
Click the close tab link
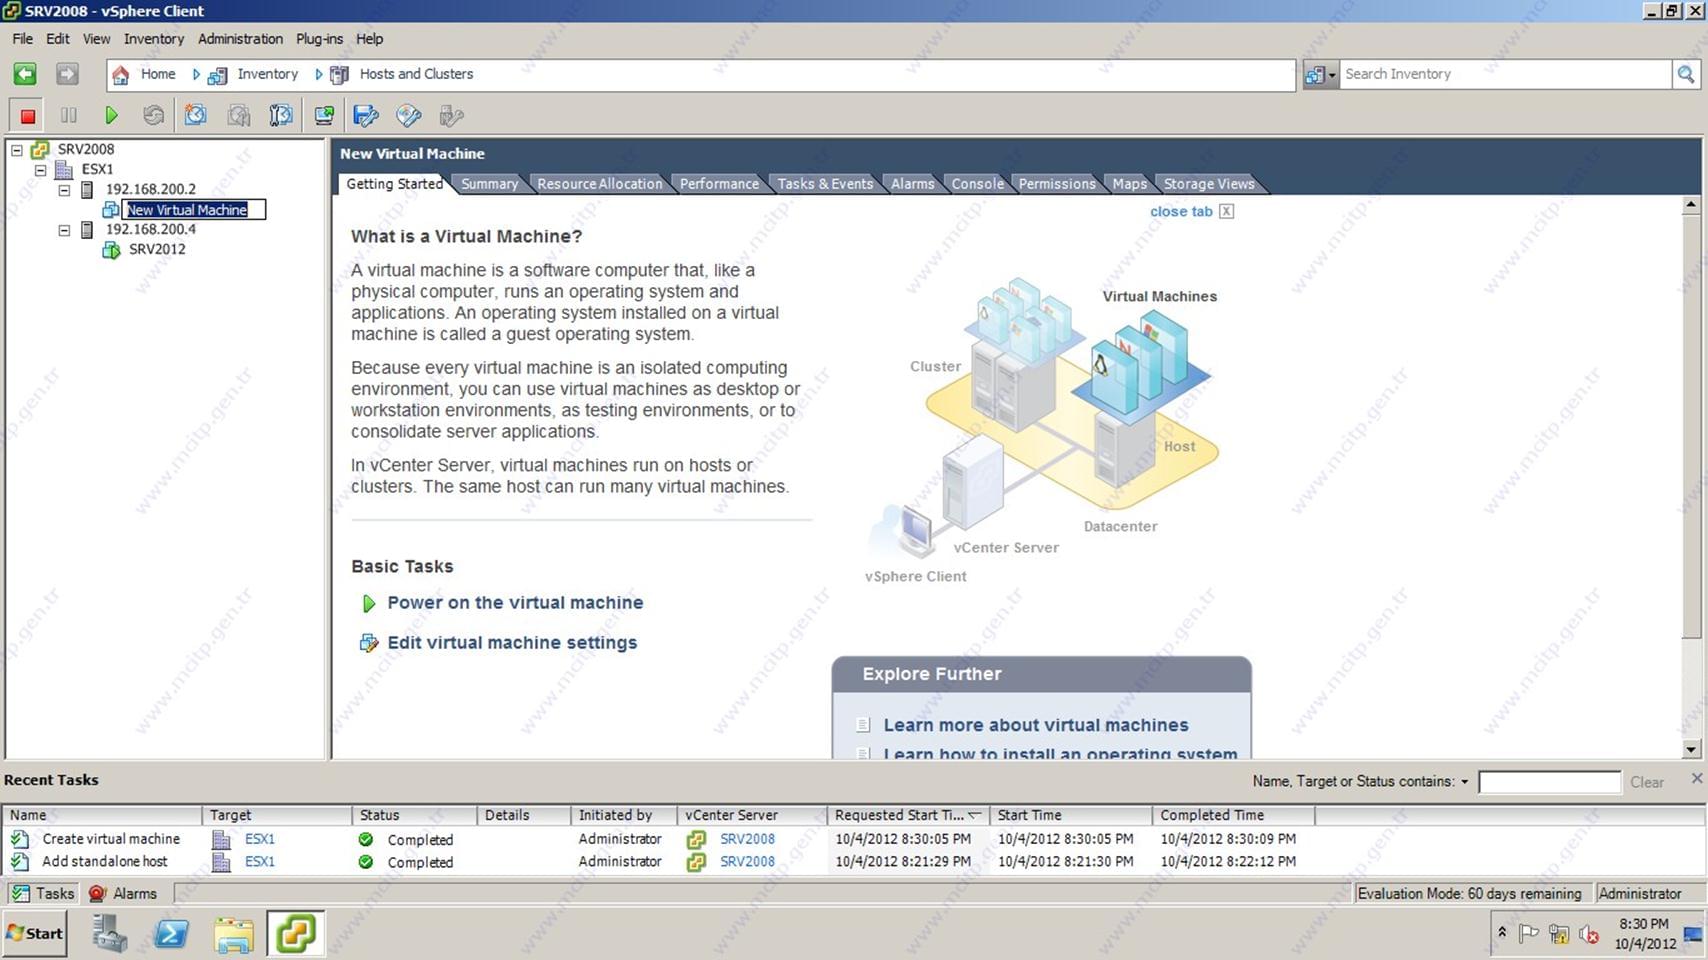pos(1181,212)
